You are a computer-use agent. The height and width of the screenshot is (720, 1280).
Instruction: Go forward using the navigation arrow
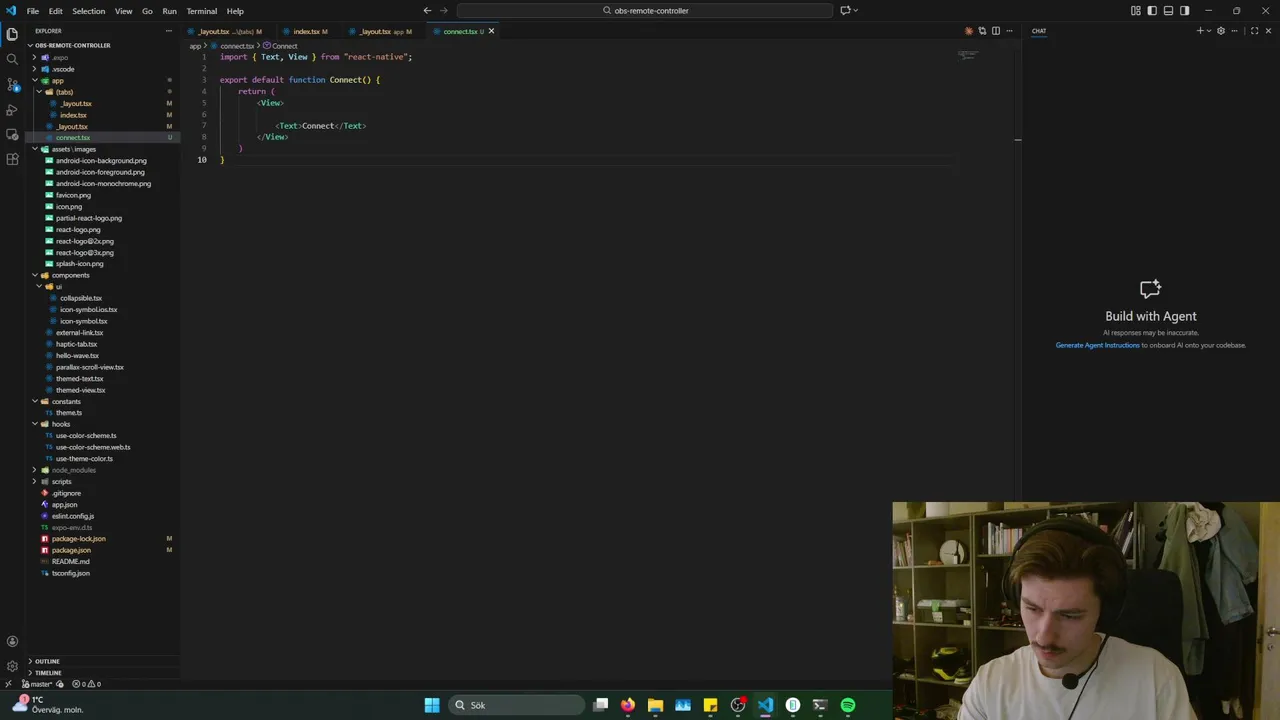tap(444, 10)
